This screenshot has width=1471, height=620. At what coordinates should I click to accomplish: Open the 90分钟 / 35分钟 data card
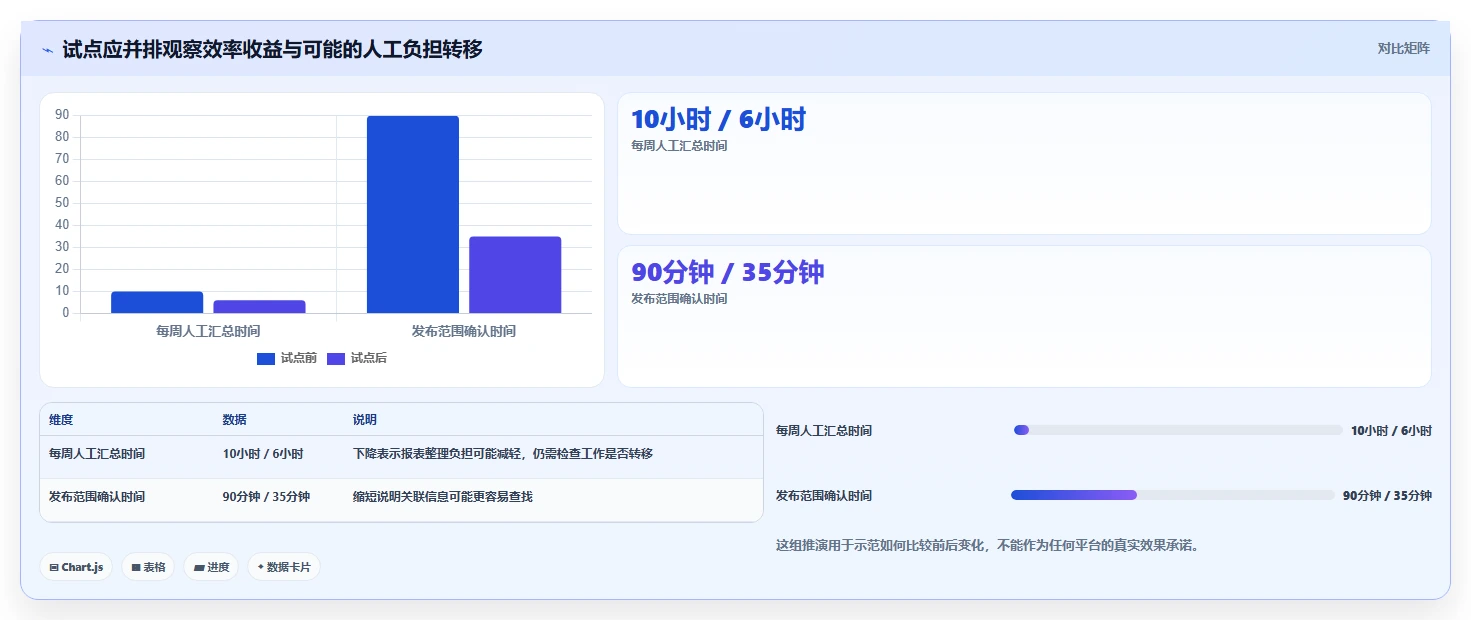(x=1024, y=316)
